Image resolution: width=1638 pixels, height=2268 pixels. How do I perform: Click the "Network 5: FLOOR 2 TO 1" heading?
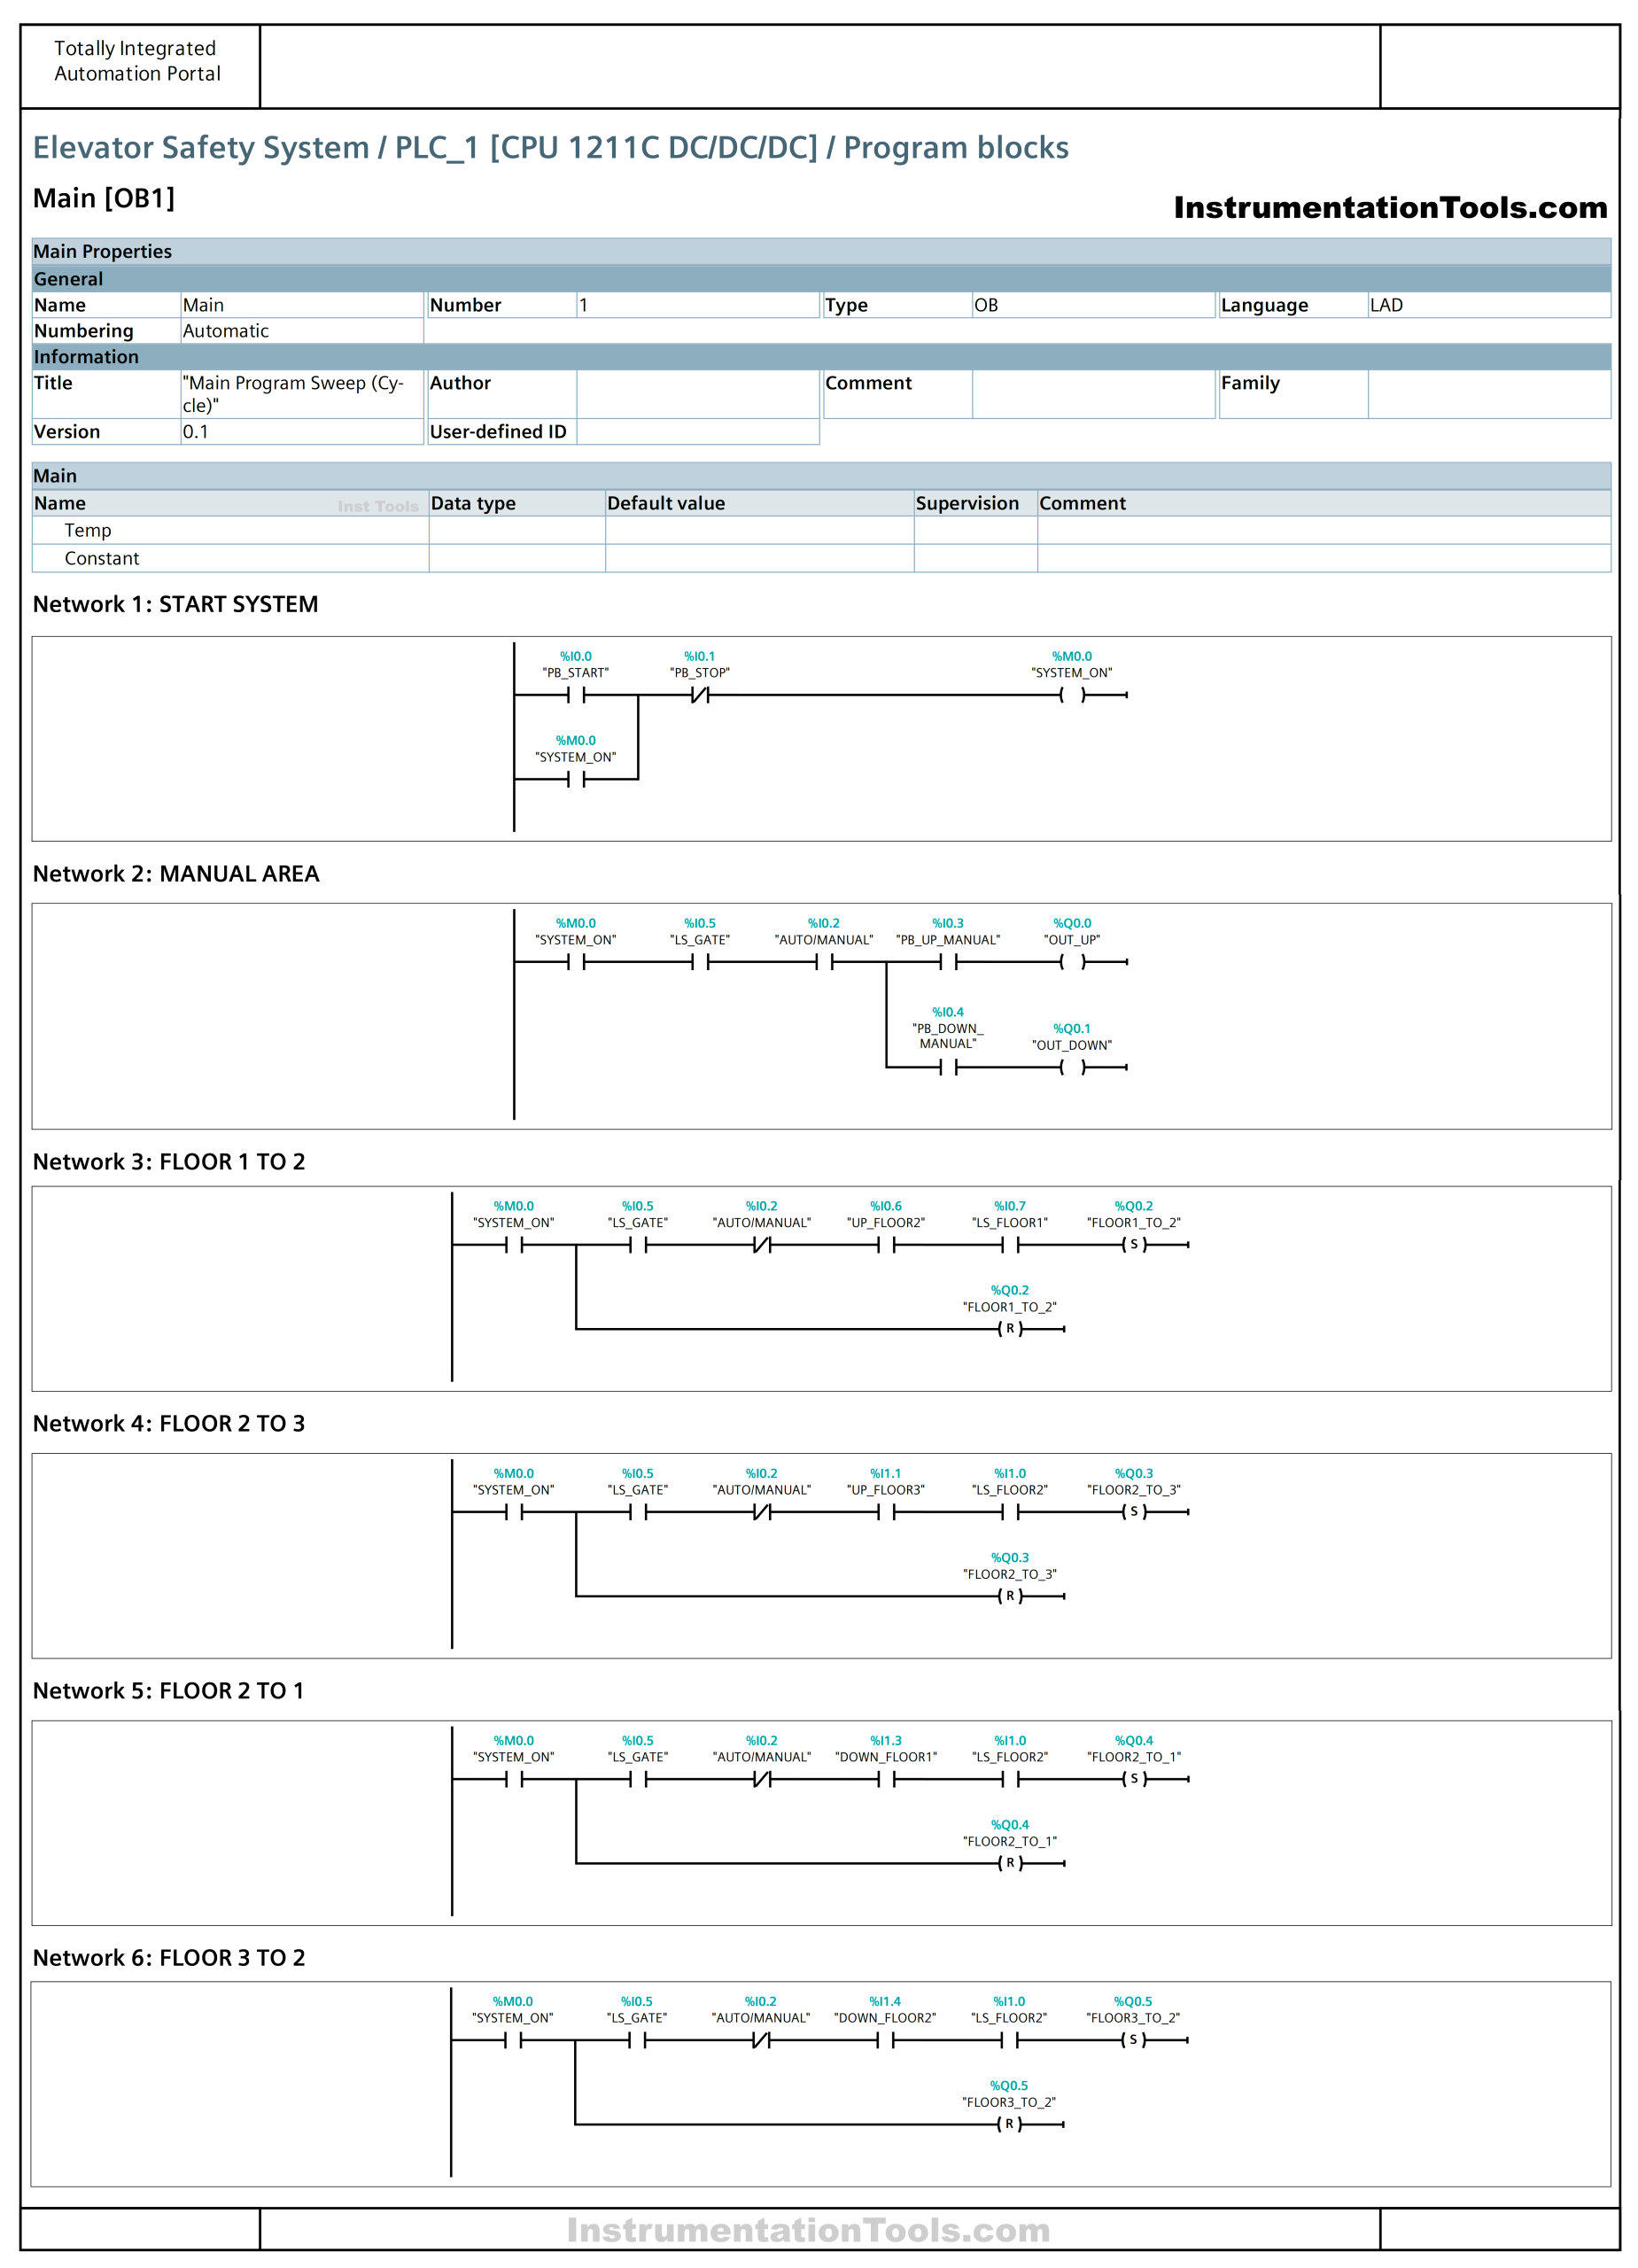point(169,1690)
